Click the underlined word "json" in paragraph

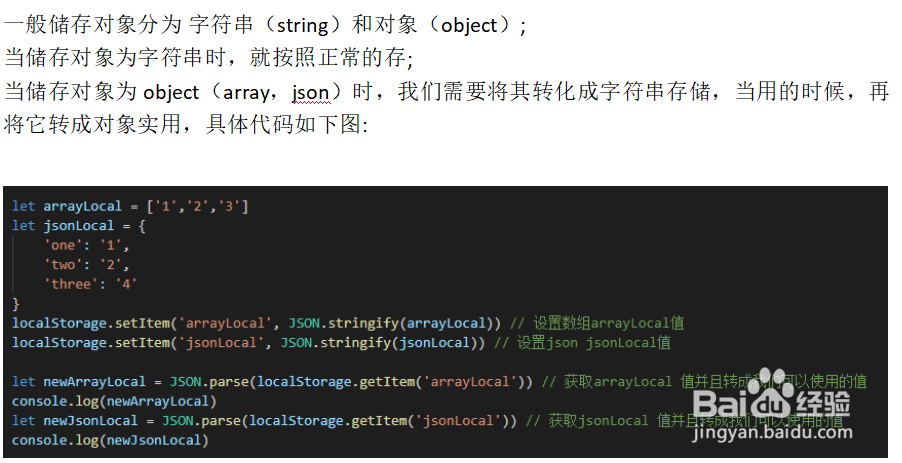pyautogui.click(x=310, y=93)
